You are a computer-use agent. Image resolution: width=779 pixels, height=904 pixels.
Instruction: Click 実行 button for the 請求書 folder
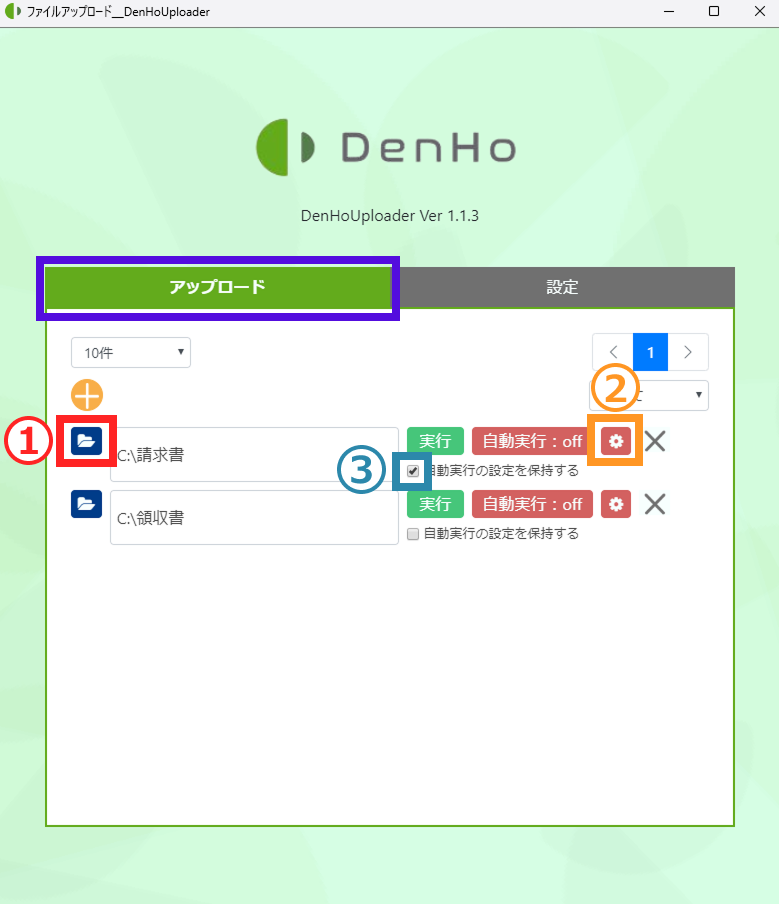(435, 441)
